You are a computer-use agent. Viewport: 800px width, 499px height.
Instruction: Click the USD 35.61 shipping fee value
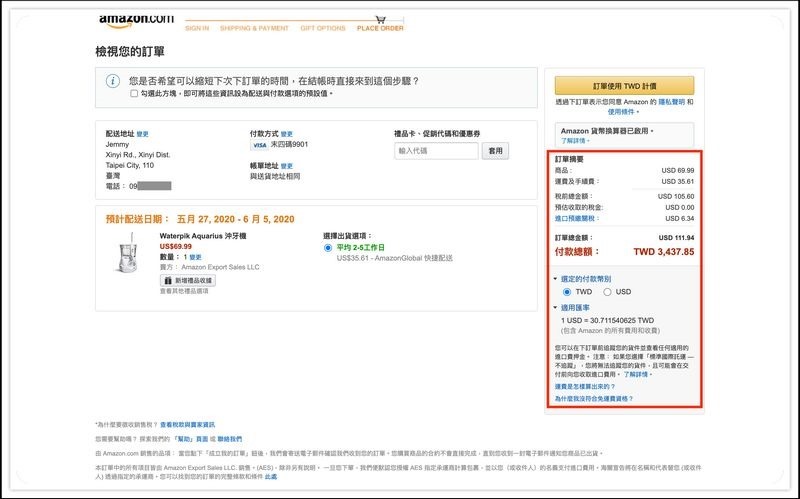(x=678, y=182)
